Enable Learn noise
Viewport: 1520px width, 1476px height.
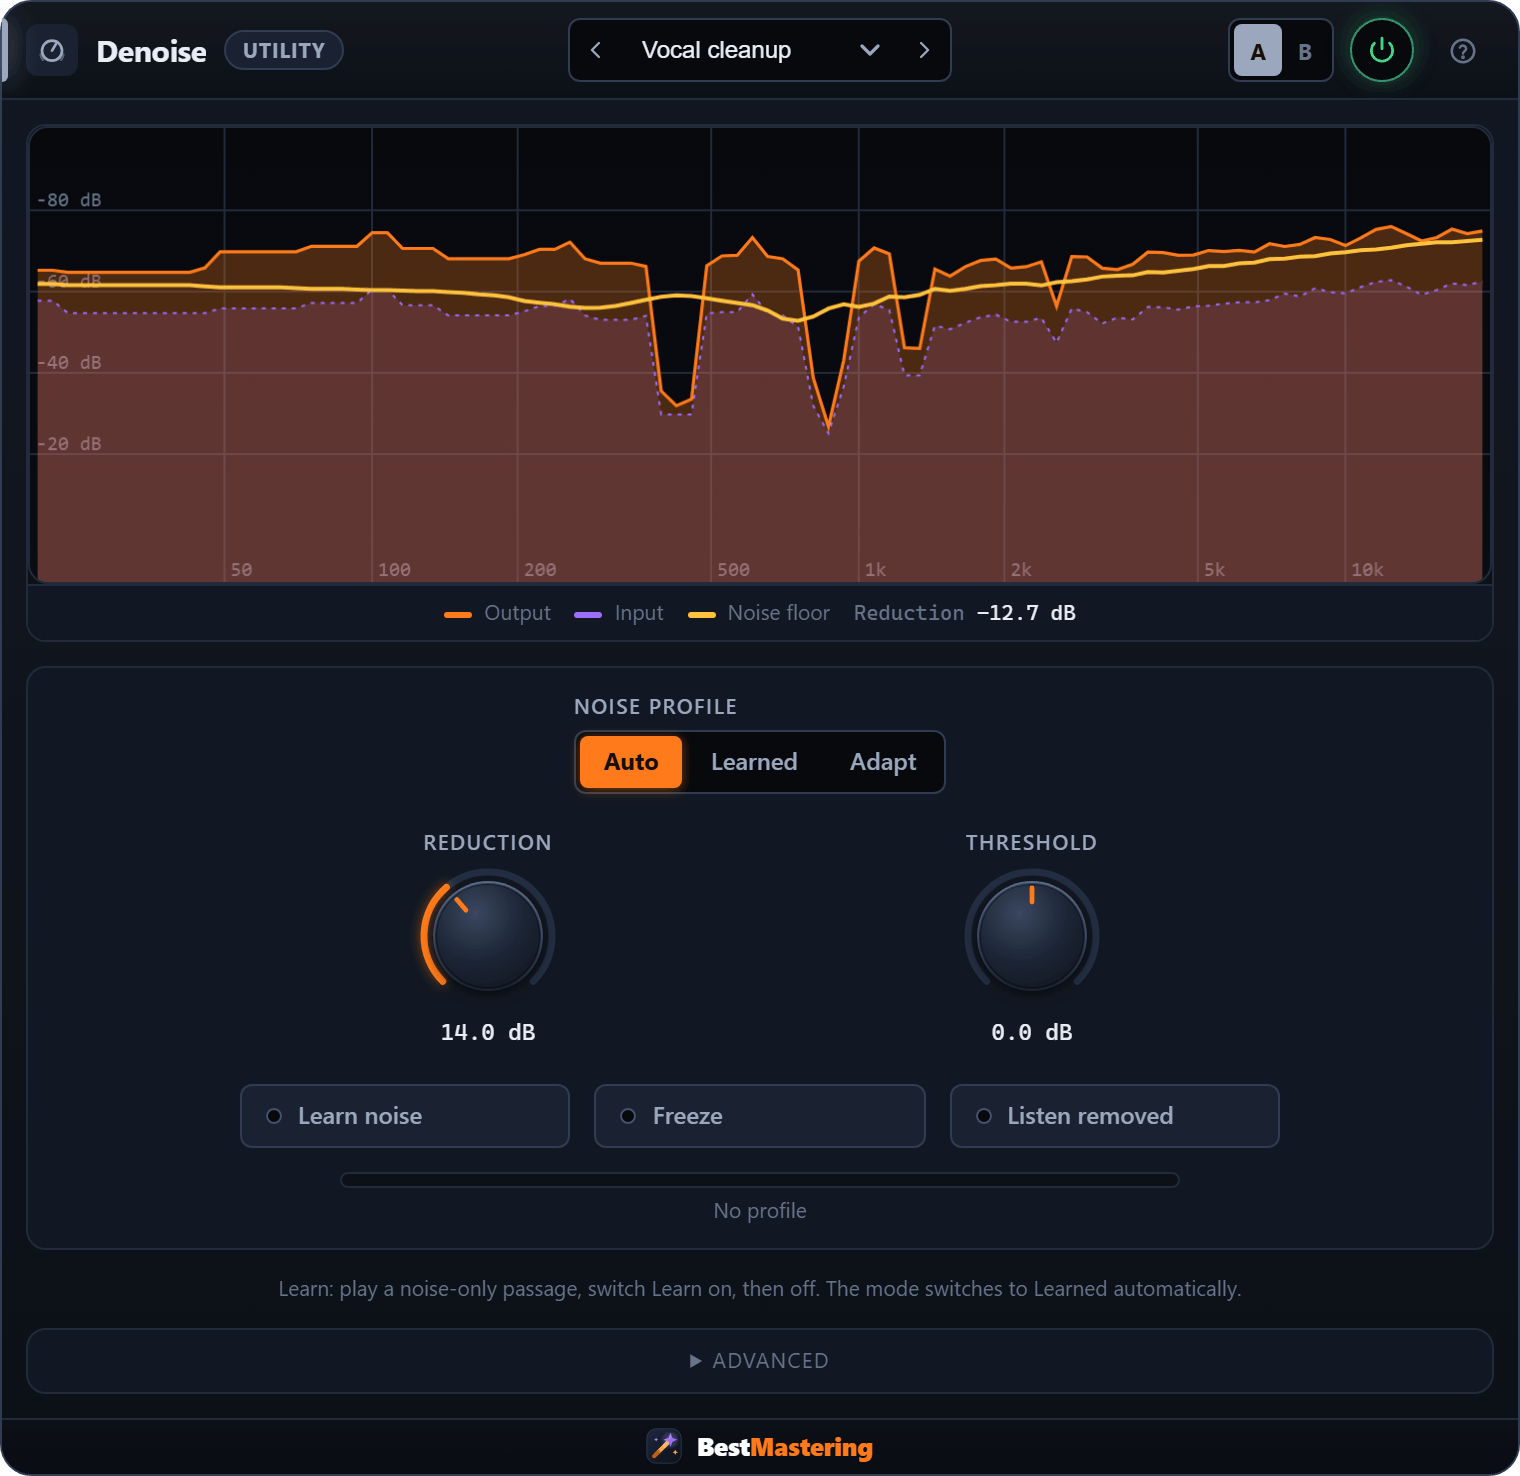click(x=405, y=1116)
